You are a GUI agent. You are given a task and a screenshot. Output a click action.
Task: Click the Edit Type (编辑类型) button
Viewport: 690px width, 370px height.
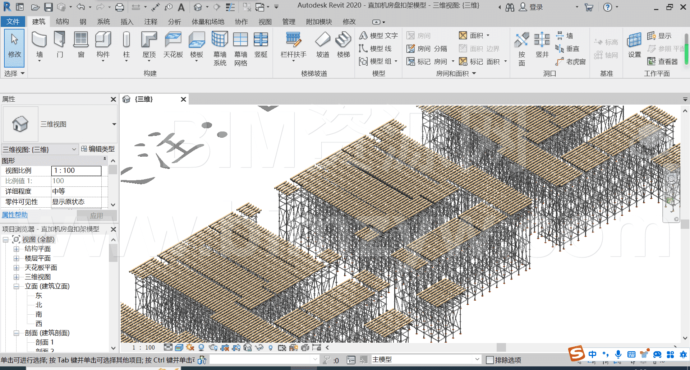pyautogui.click(x=98, y=149)
